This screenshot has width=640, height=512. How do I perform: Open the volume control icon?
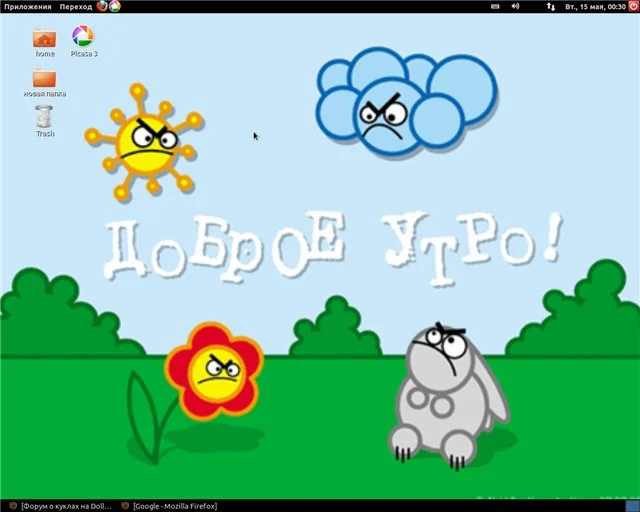[x=516, y=7]
